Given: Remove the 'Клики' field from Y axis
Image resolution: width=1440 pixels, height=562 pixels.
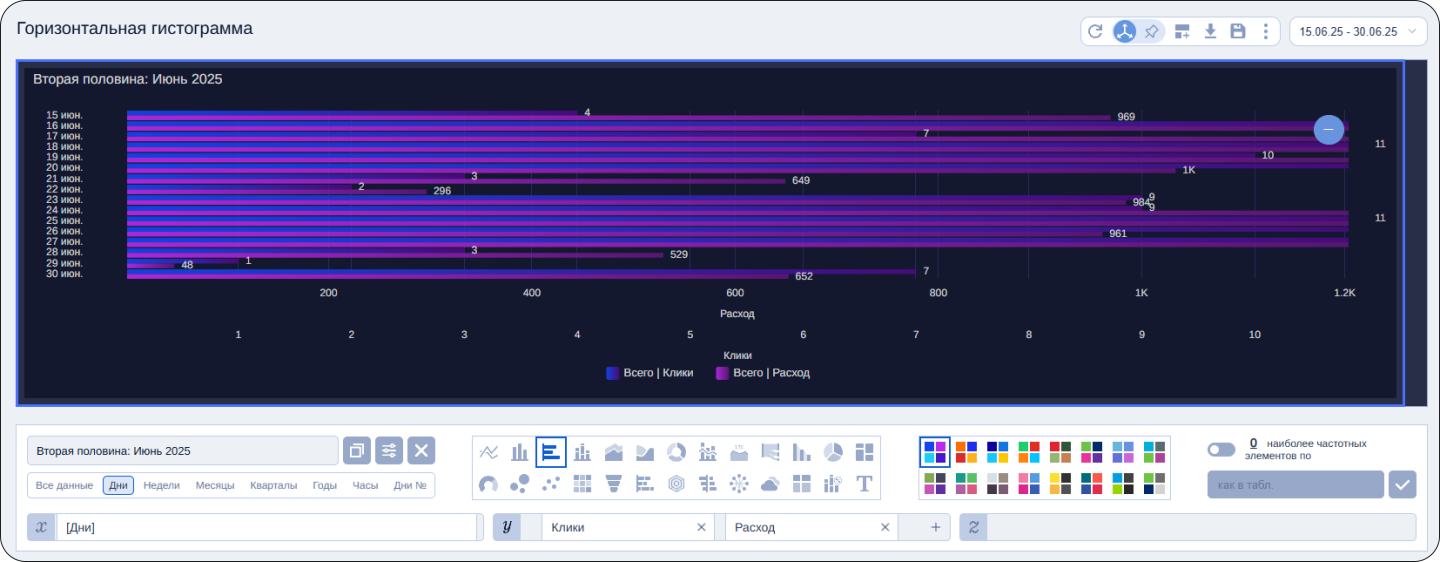Looking at the screenshot, I should (701, 527).
